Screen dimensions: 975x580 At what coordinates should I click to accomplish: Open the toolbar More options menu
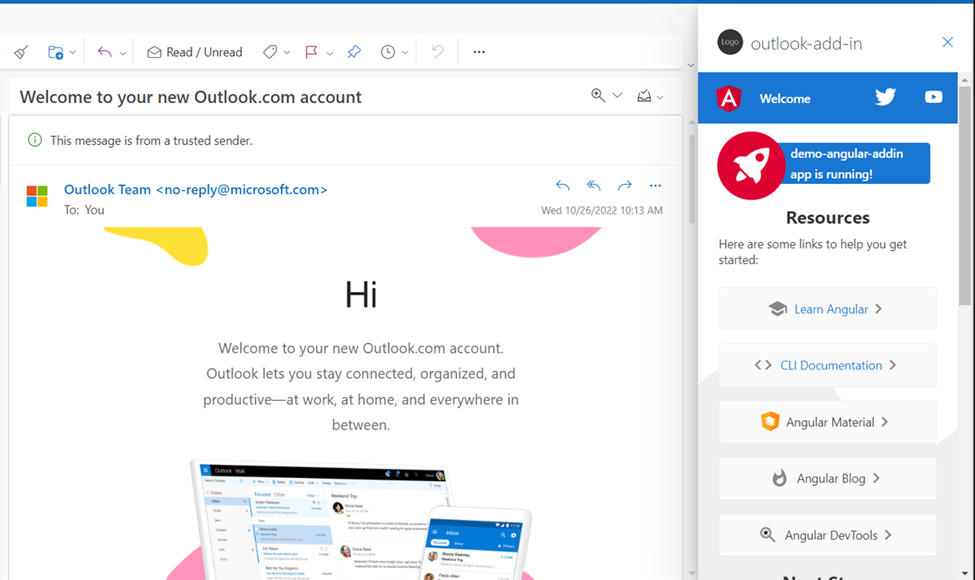pyautogui.click(x=478, y=51)
